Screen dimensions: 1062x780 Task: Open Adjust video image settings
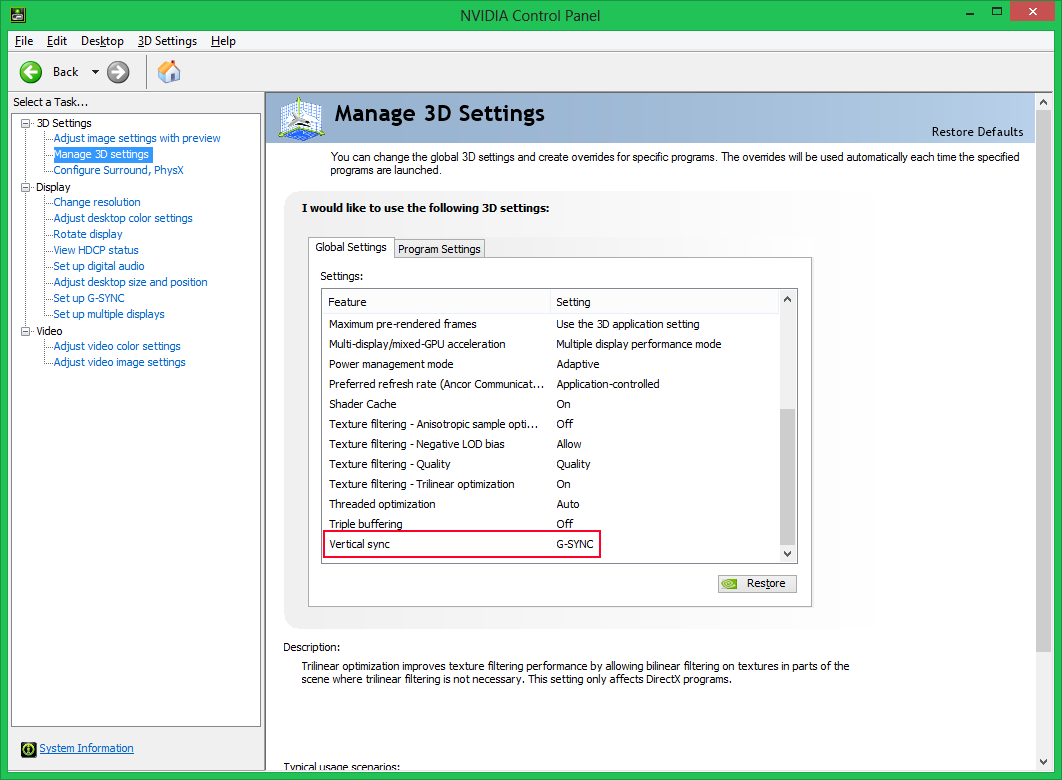(119, 362)
